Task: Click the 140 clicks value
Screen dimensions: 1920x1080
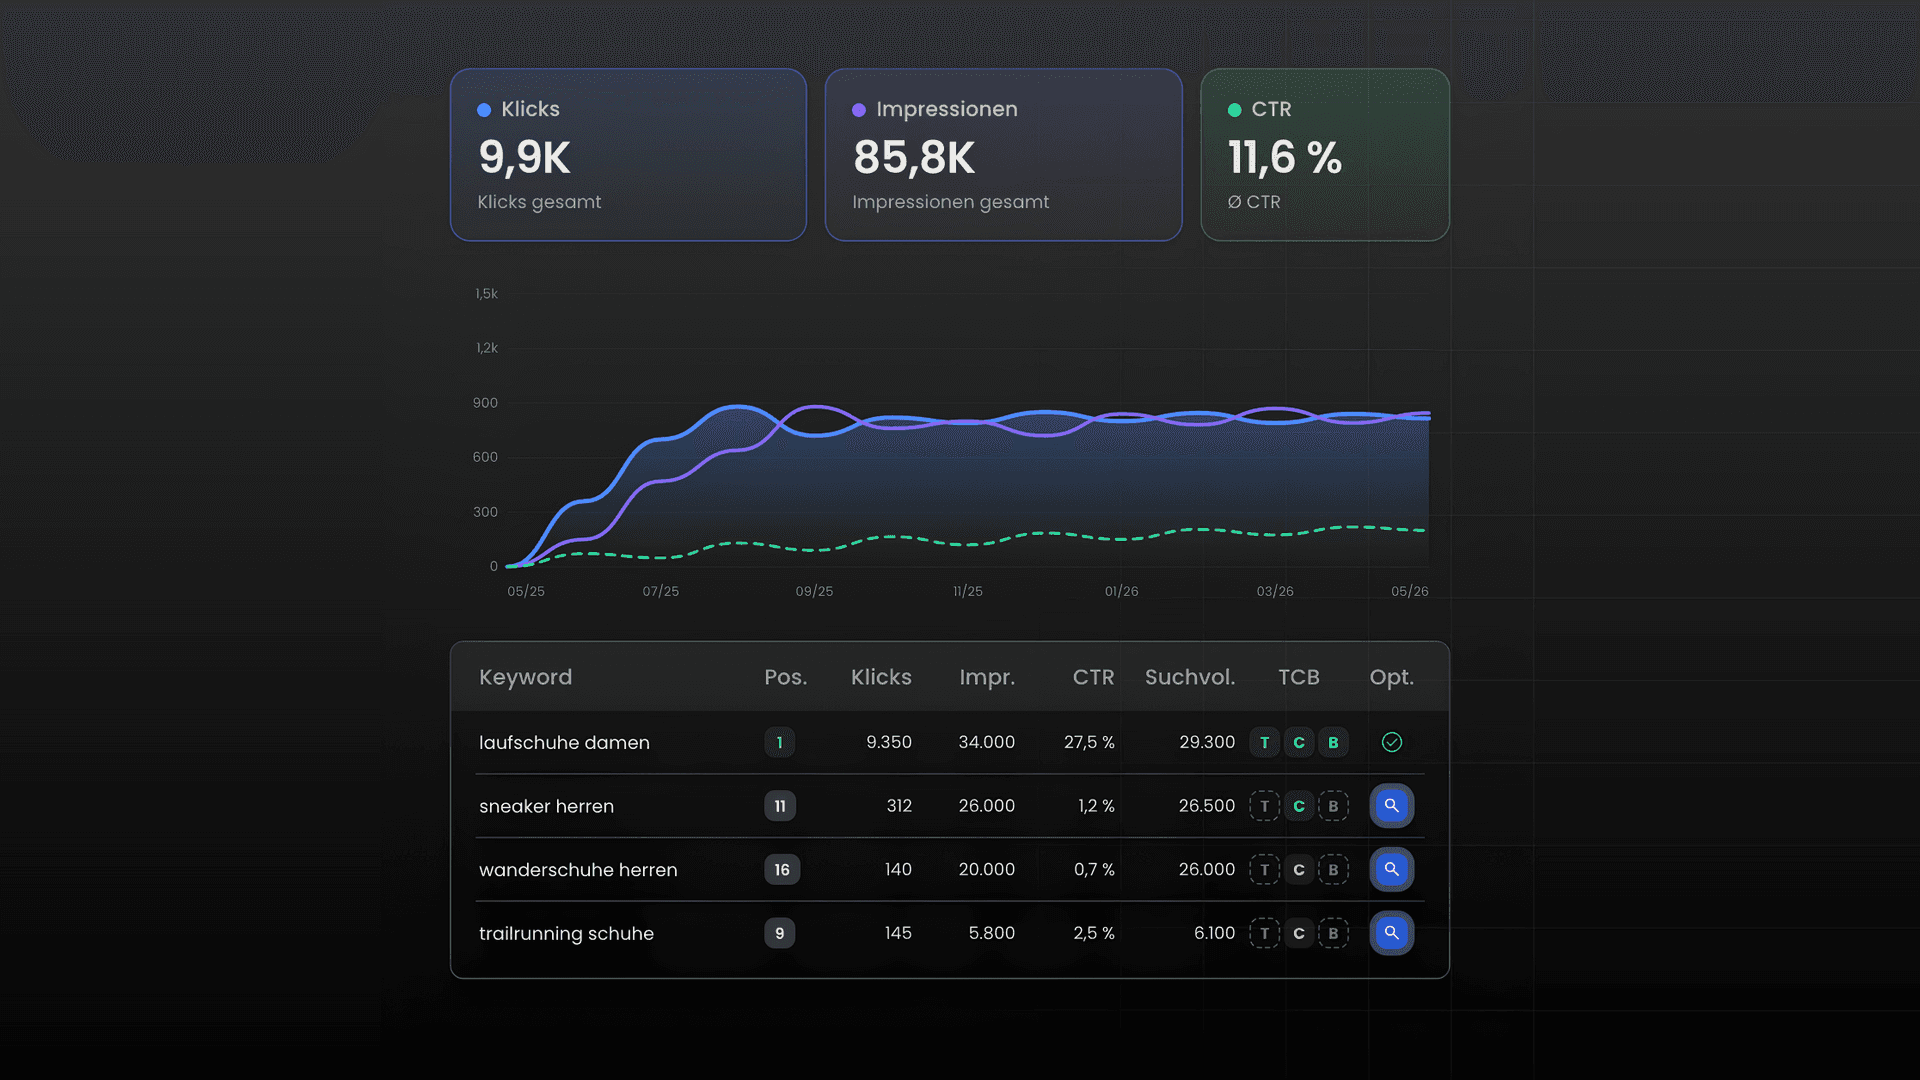Action: coord(898,870)
